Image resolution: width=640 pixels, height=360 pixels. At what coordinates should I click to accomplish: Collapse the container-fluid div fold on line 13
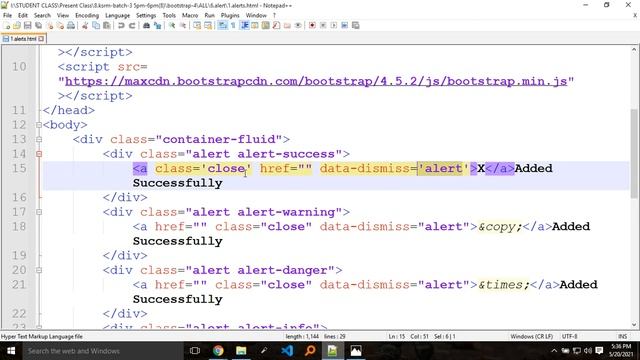pos(39,140)
